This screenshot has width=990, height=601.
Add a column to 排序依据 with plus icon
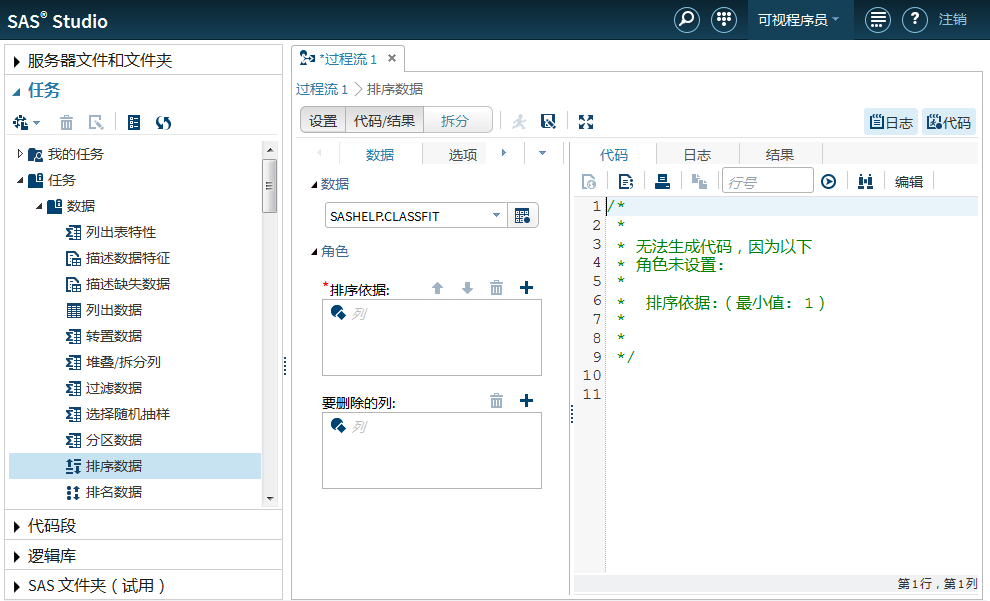(x=527, y=288)
